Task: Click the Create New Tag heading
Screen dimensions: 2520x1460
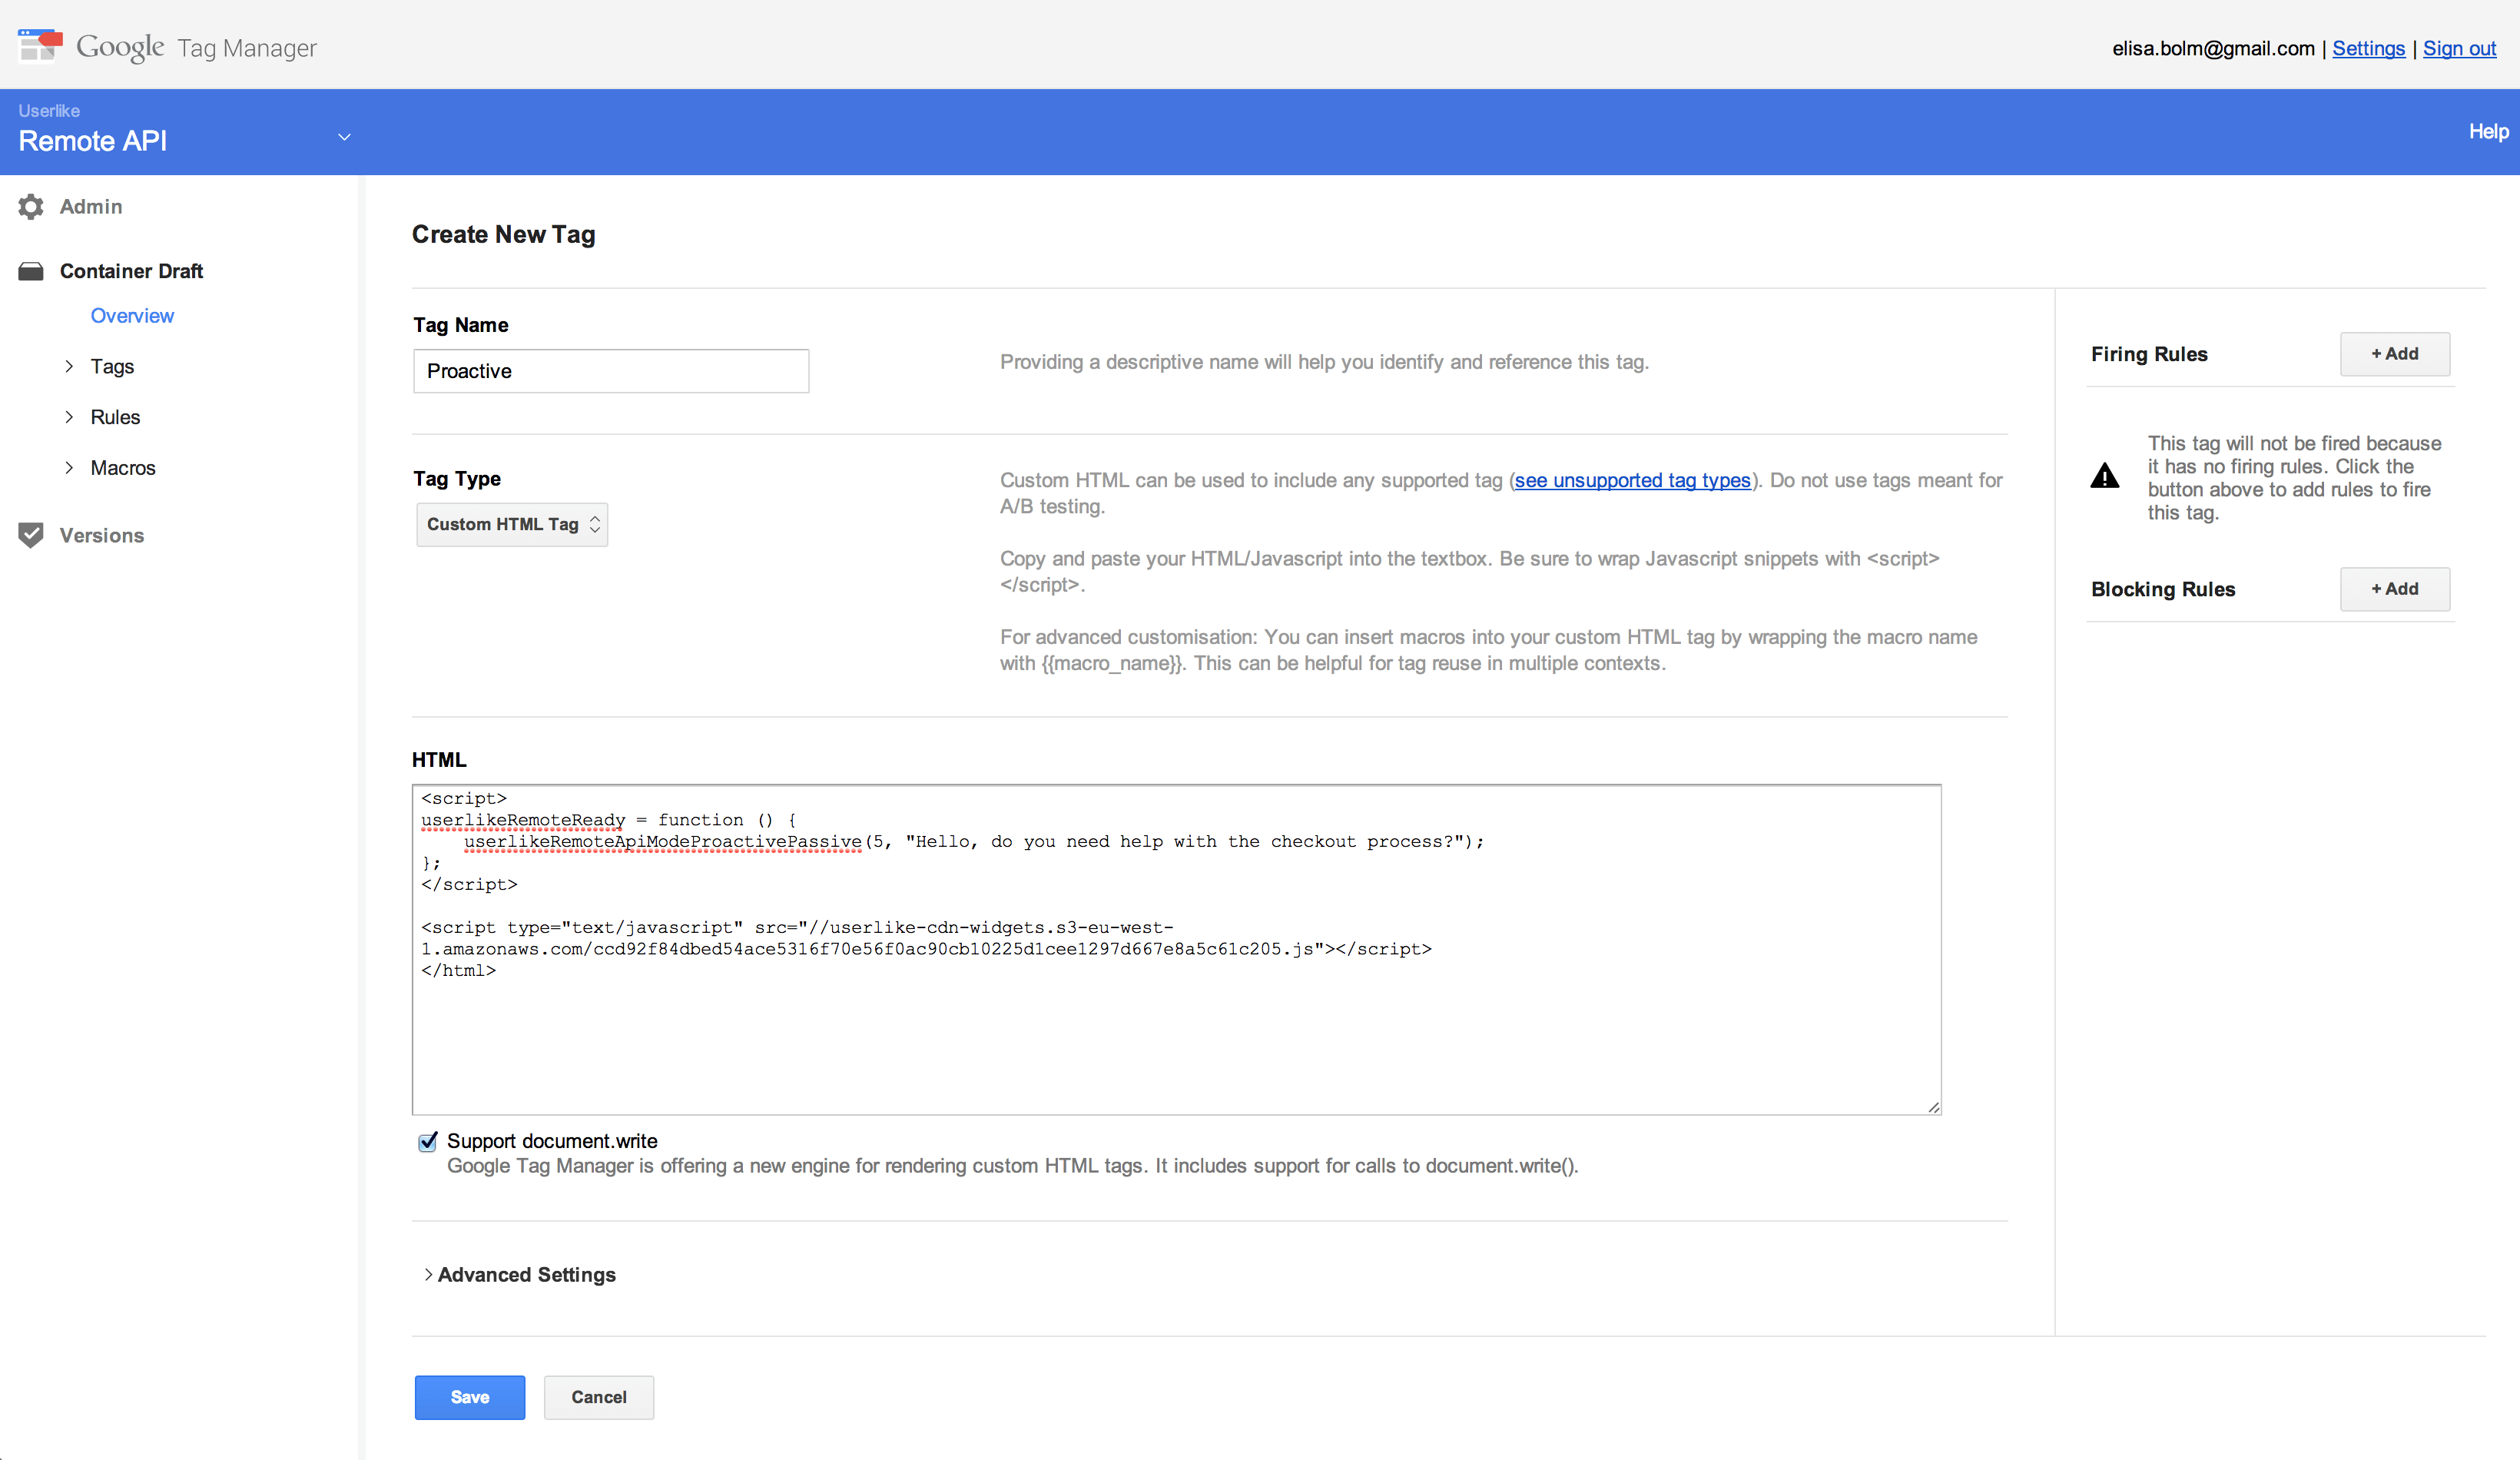Action: pos(504,234)
